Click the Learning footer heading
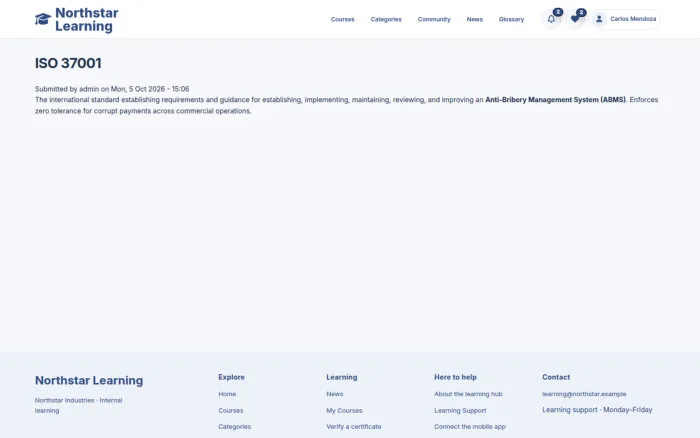700x438 pixels. pyautogui.click(x=342, y=377)
